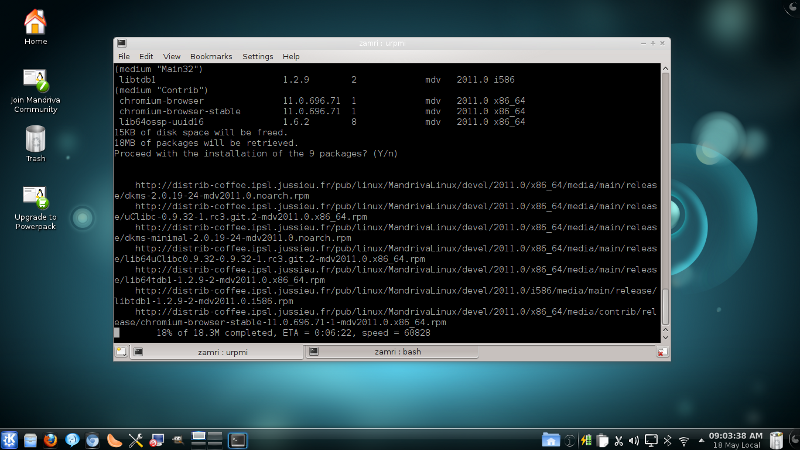Open the file manager from the taskbar

coord(30,440)
